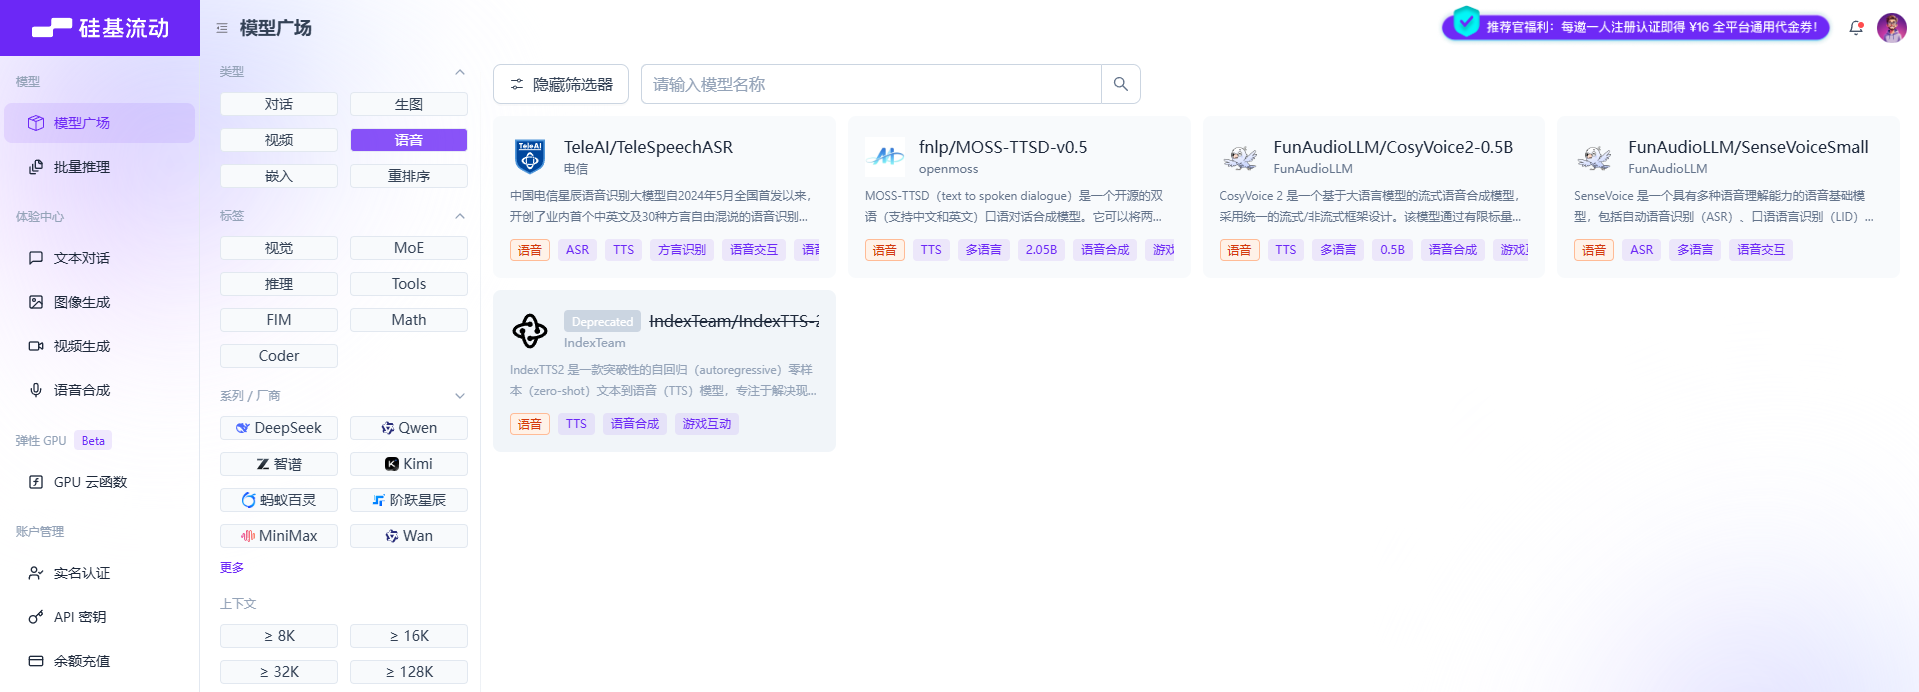
Task: Select ≥ 8K context filter
Action: pos(279,636)
